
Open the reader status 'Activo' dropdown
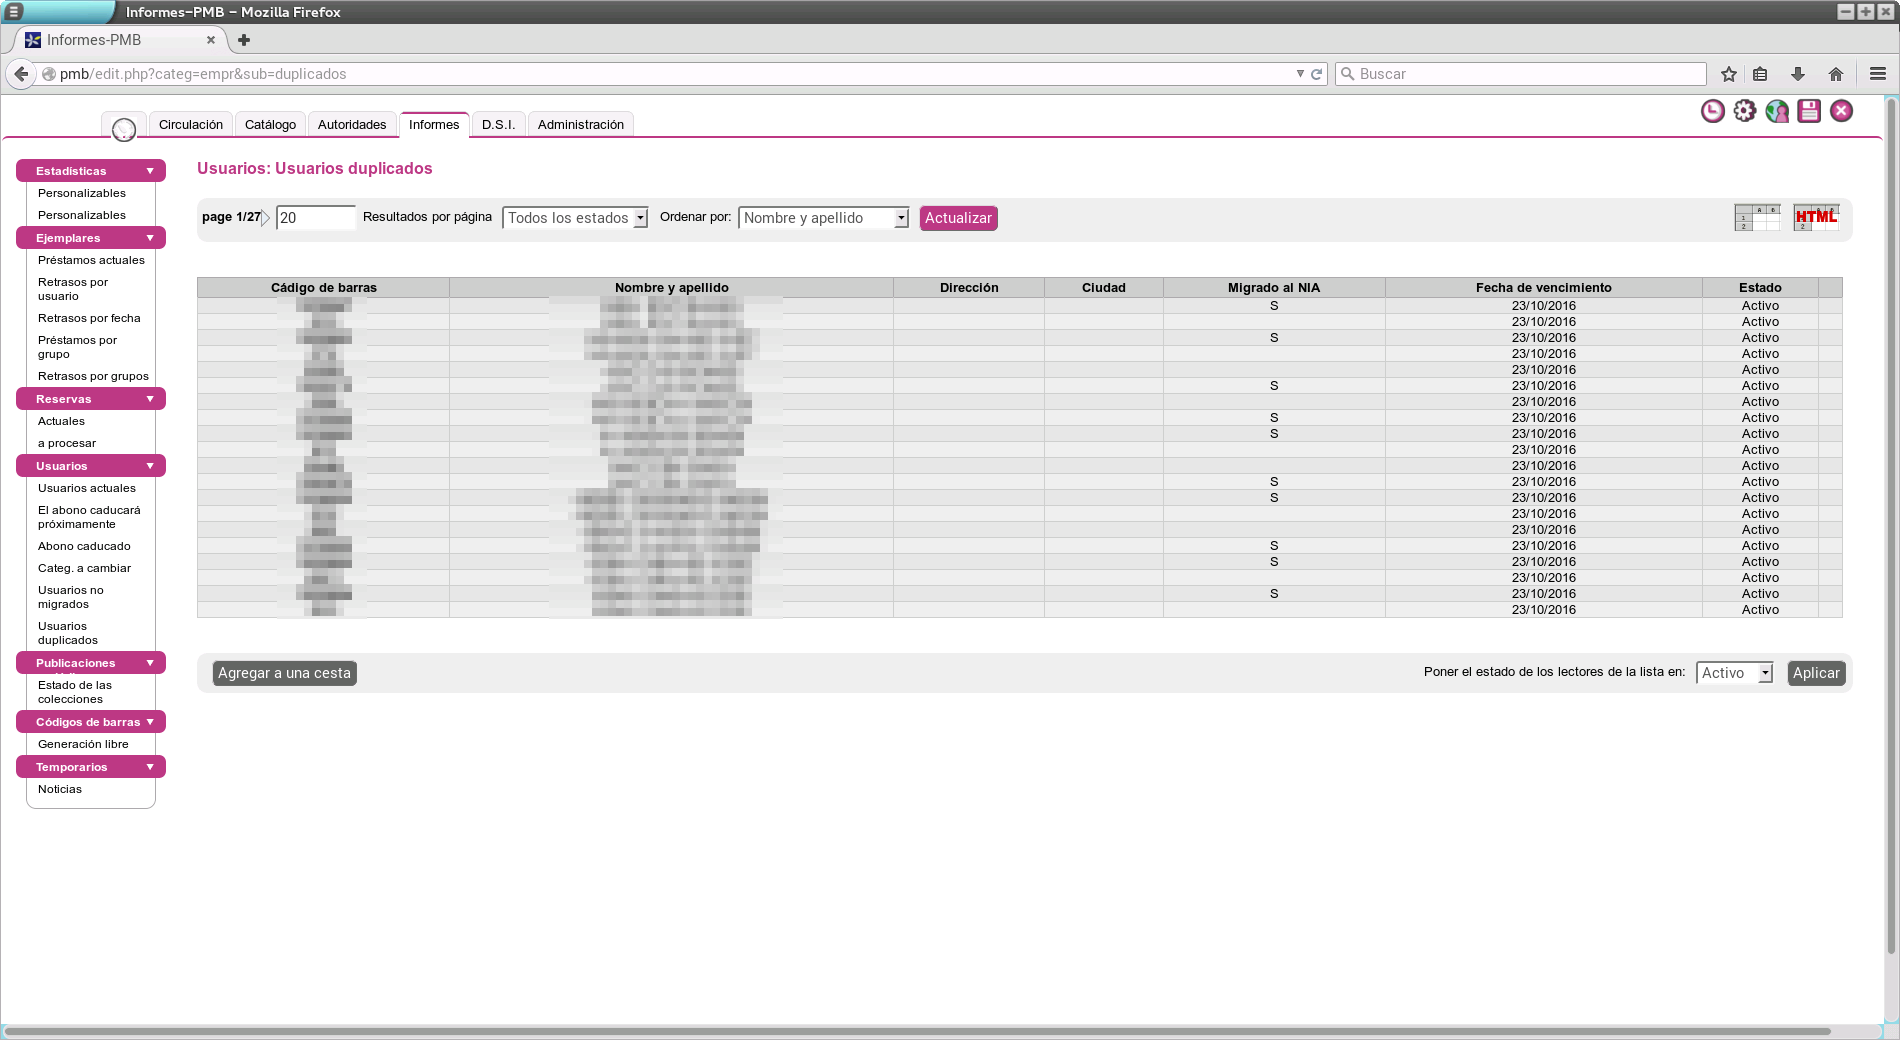point(1734,673)
